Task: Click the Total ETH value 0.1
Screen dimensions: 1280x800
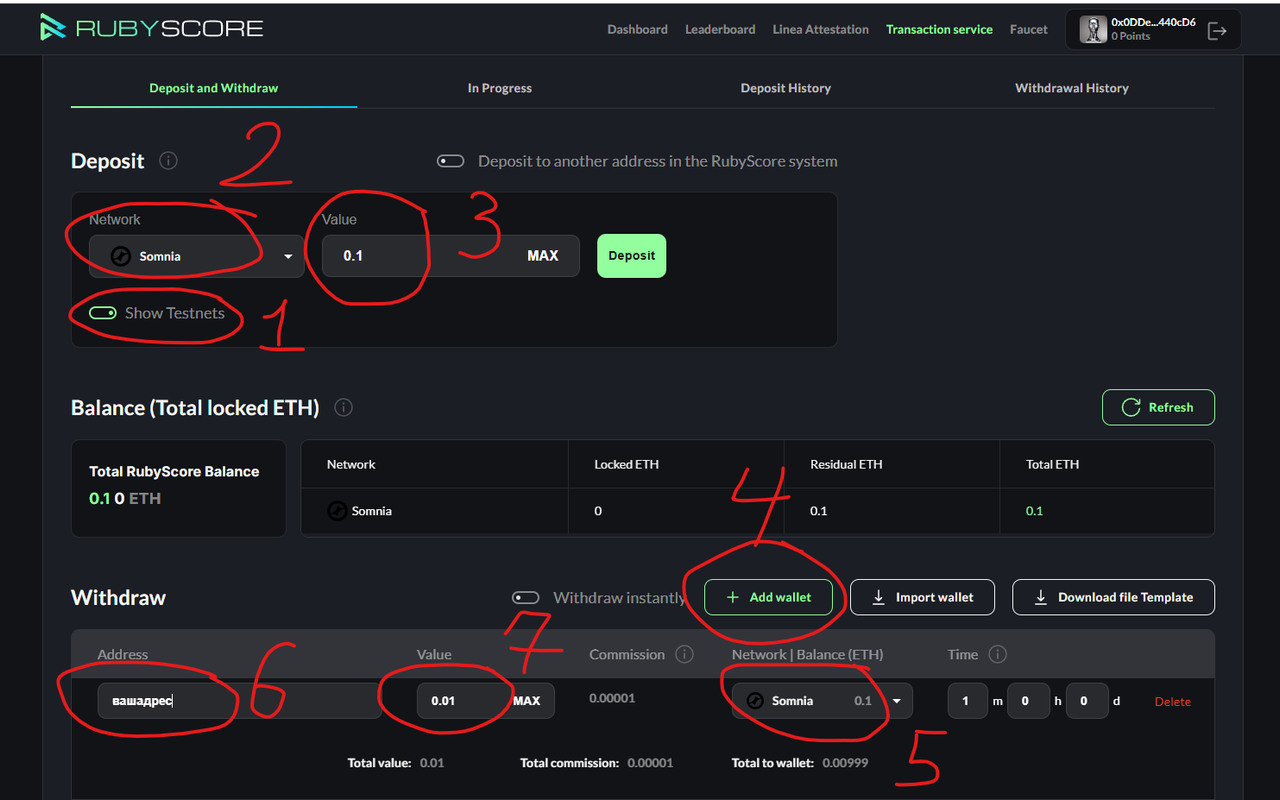Action: coord(1034,511)
